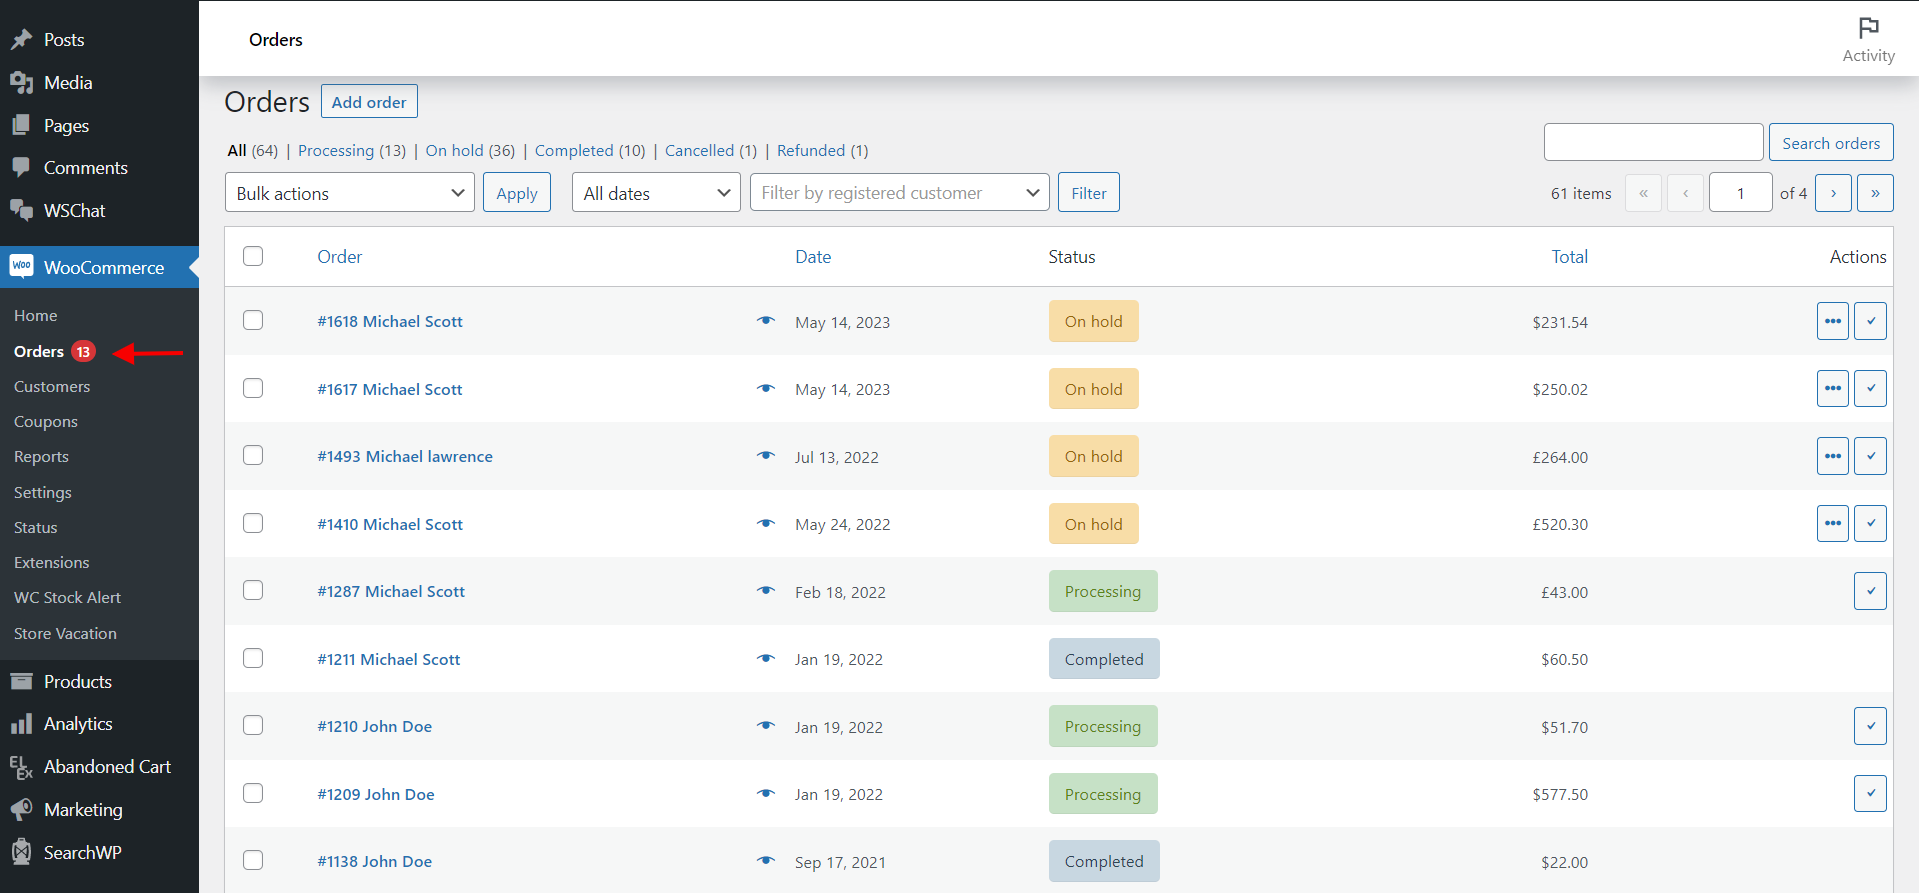Screen dimensions: 1919x894
Task: Tick the select-all orders checkbox
Action: [x=253, y=256]
